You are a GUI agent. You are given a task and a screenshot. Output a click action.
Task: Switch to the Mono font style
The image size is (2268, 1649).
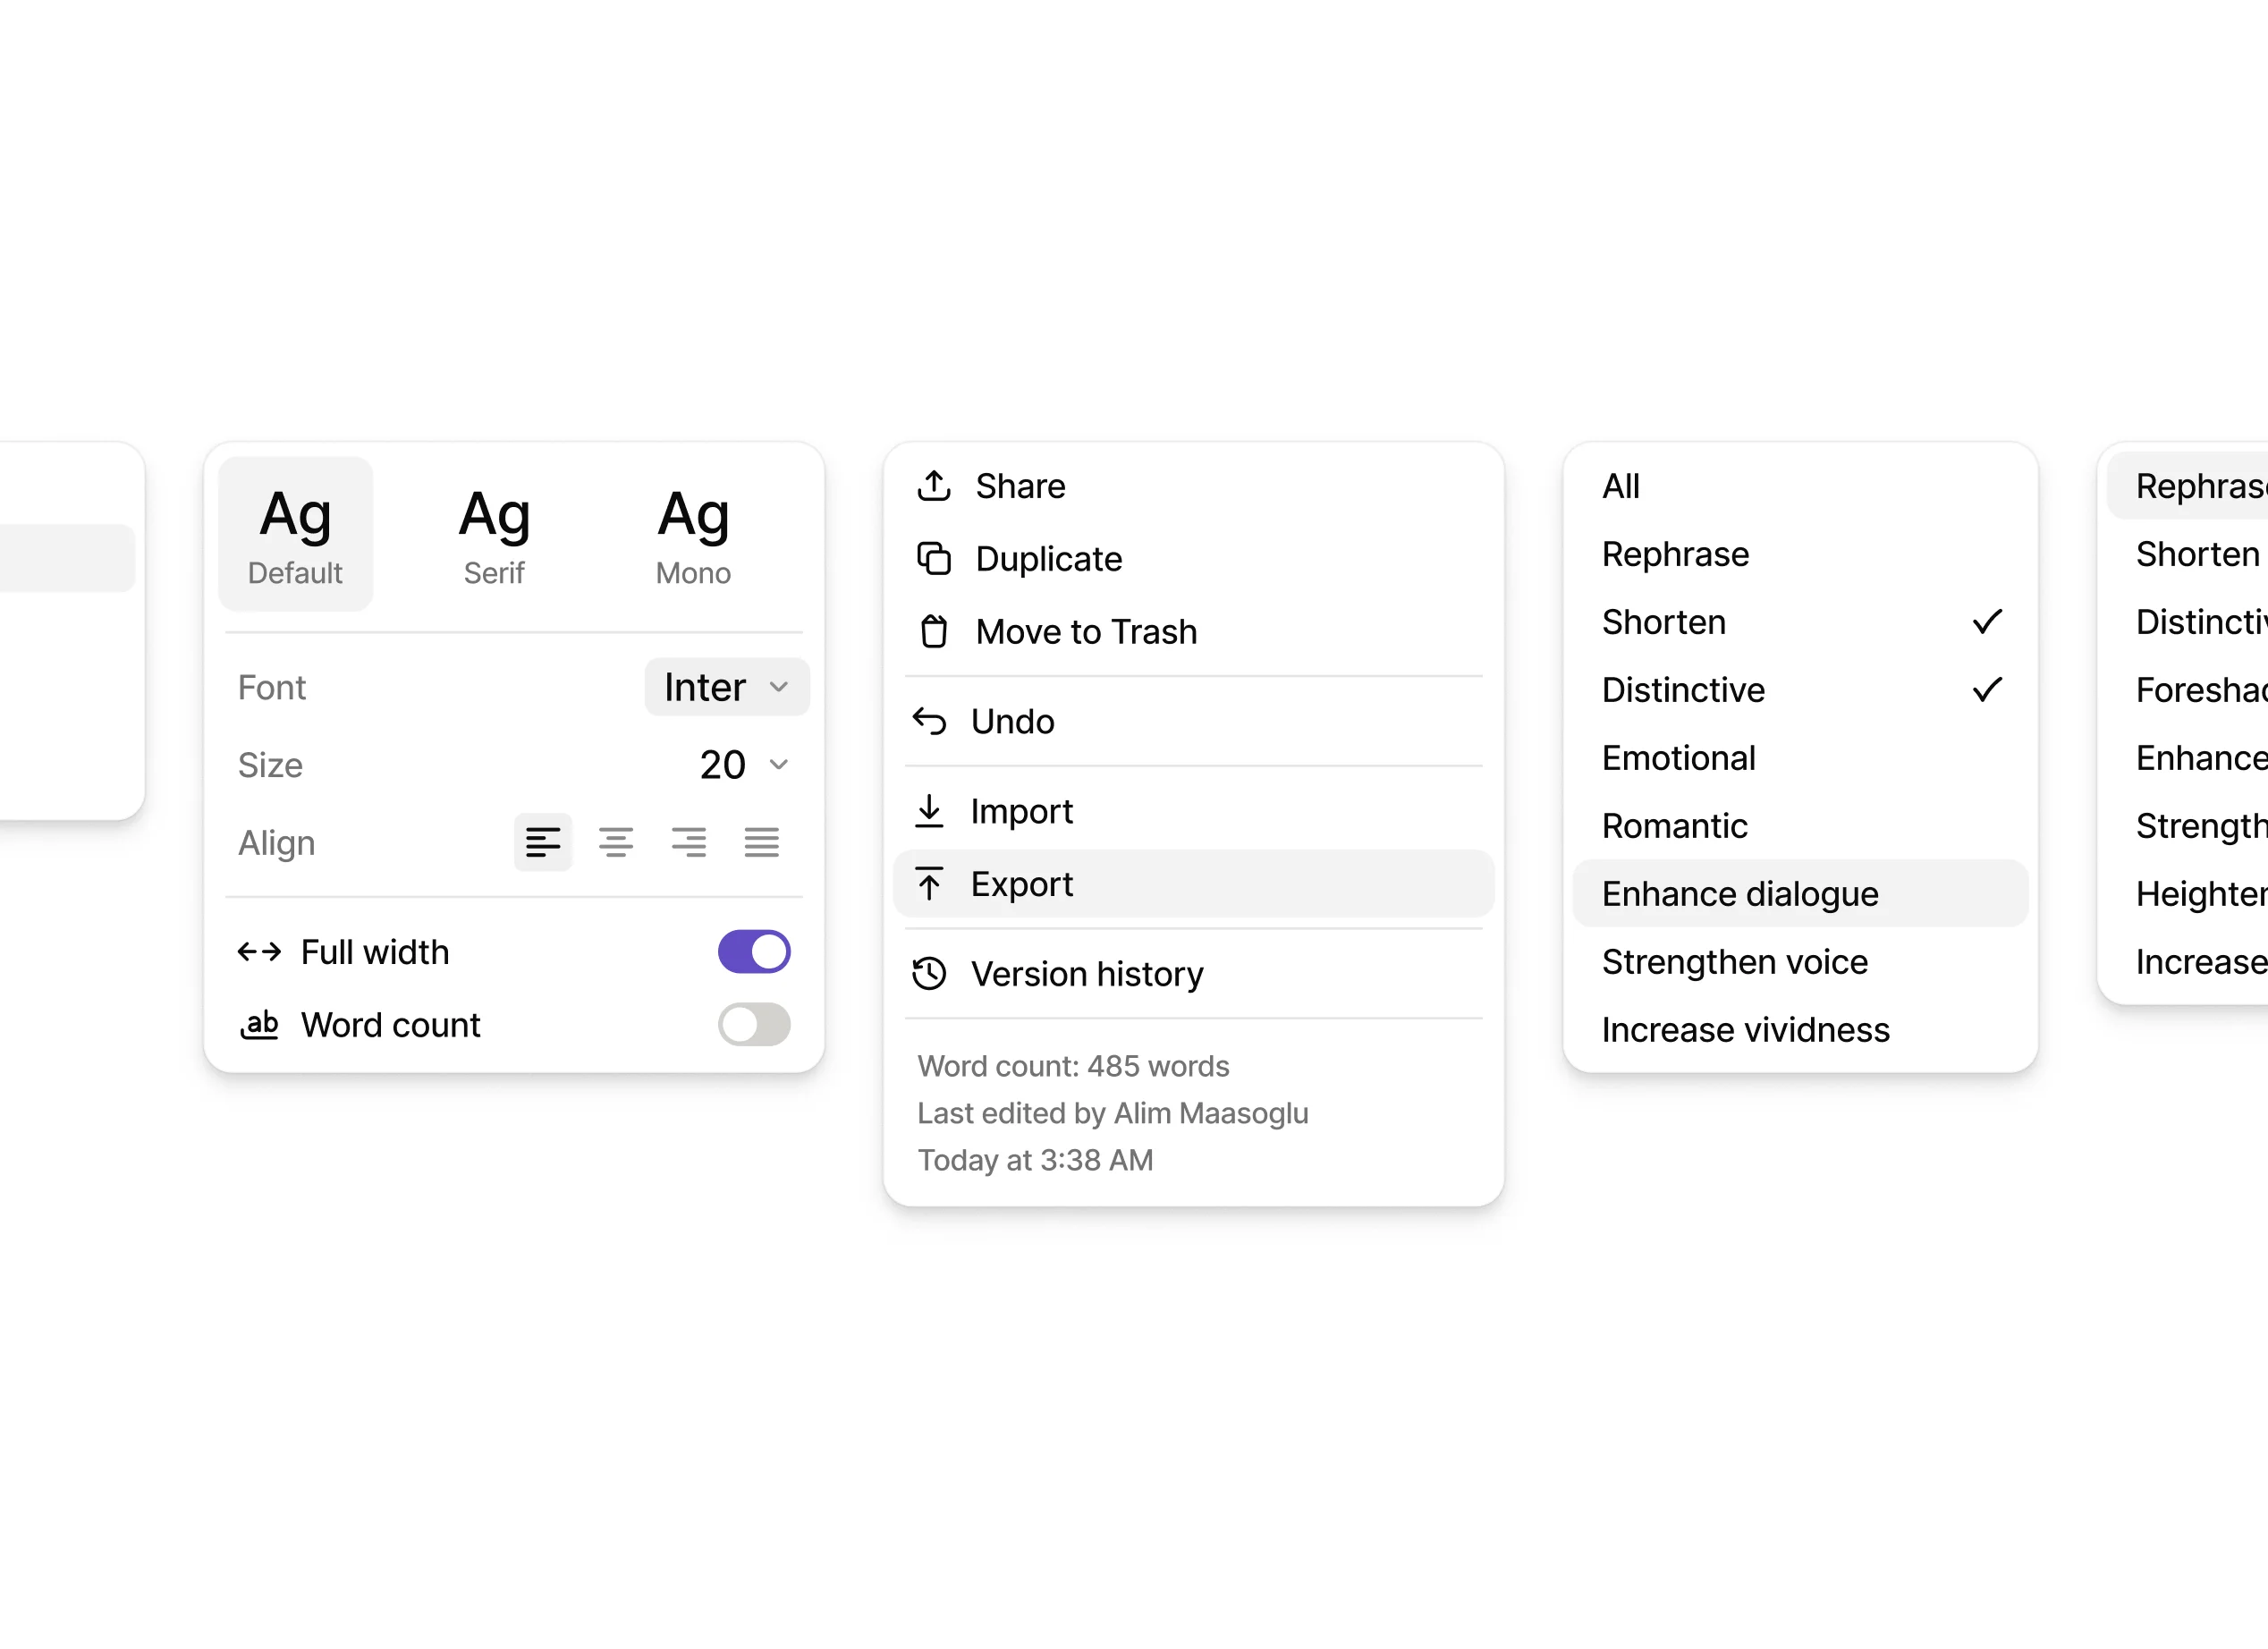click(693, 534)
